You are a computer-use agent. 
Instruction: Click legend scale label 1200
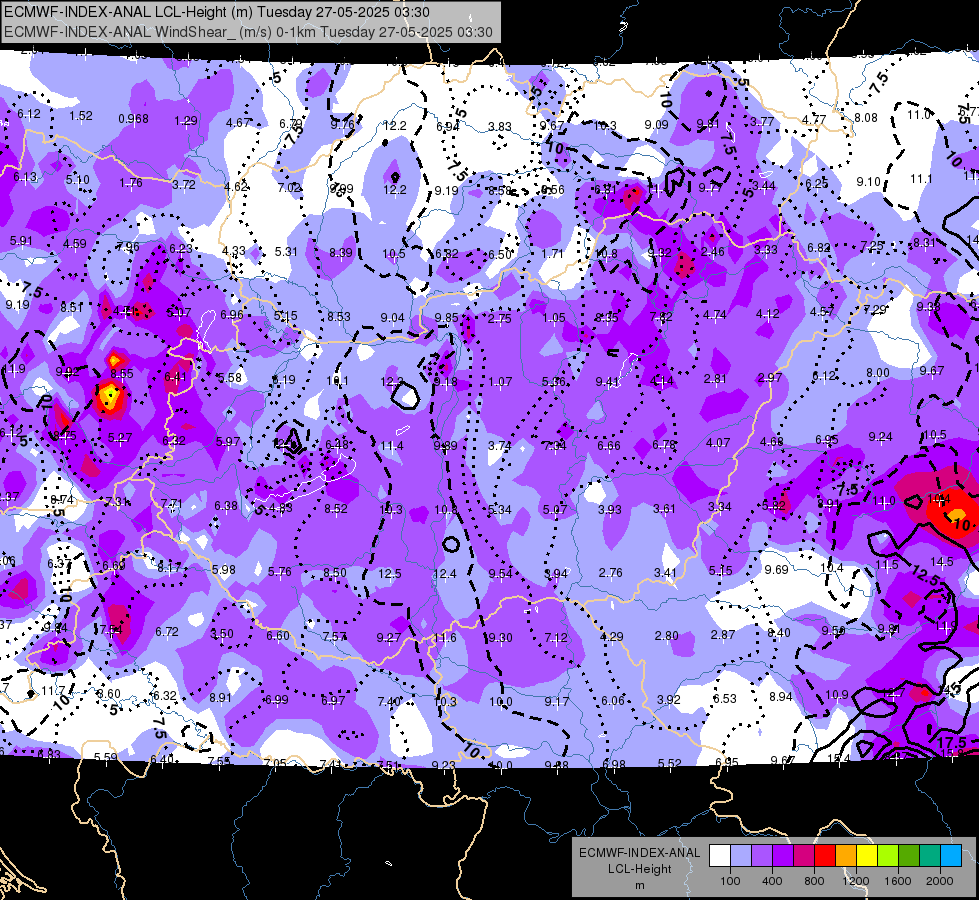[855, 881]
